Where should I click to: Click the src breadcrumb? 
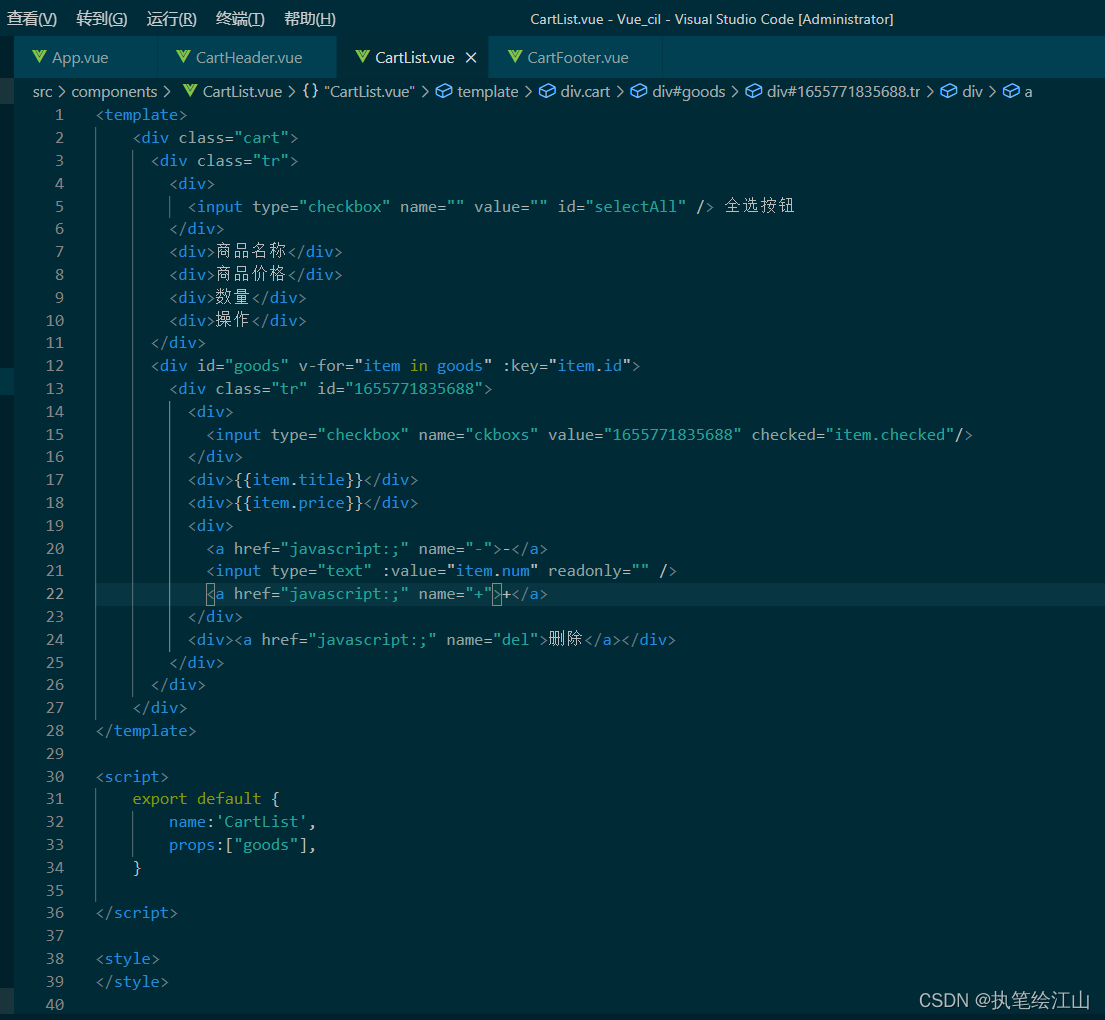(42, 92)
